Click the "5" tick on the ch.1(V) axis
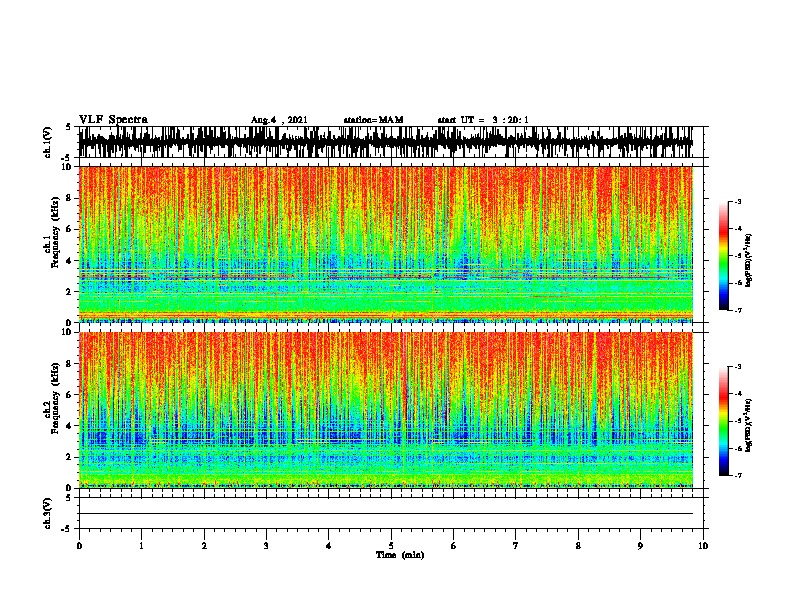792x612 pixels. pyautogui.click(x=68, y=127)
